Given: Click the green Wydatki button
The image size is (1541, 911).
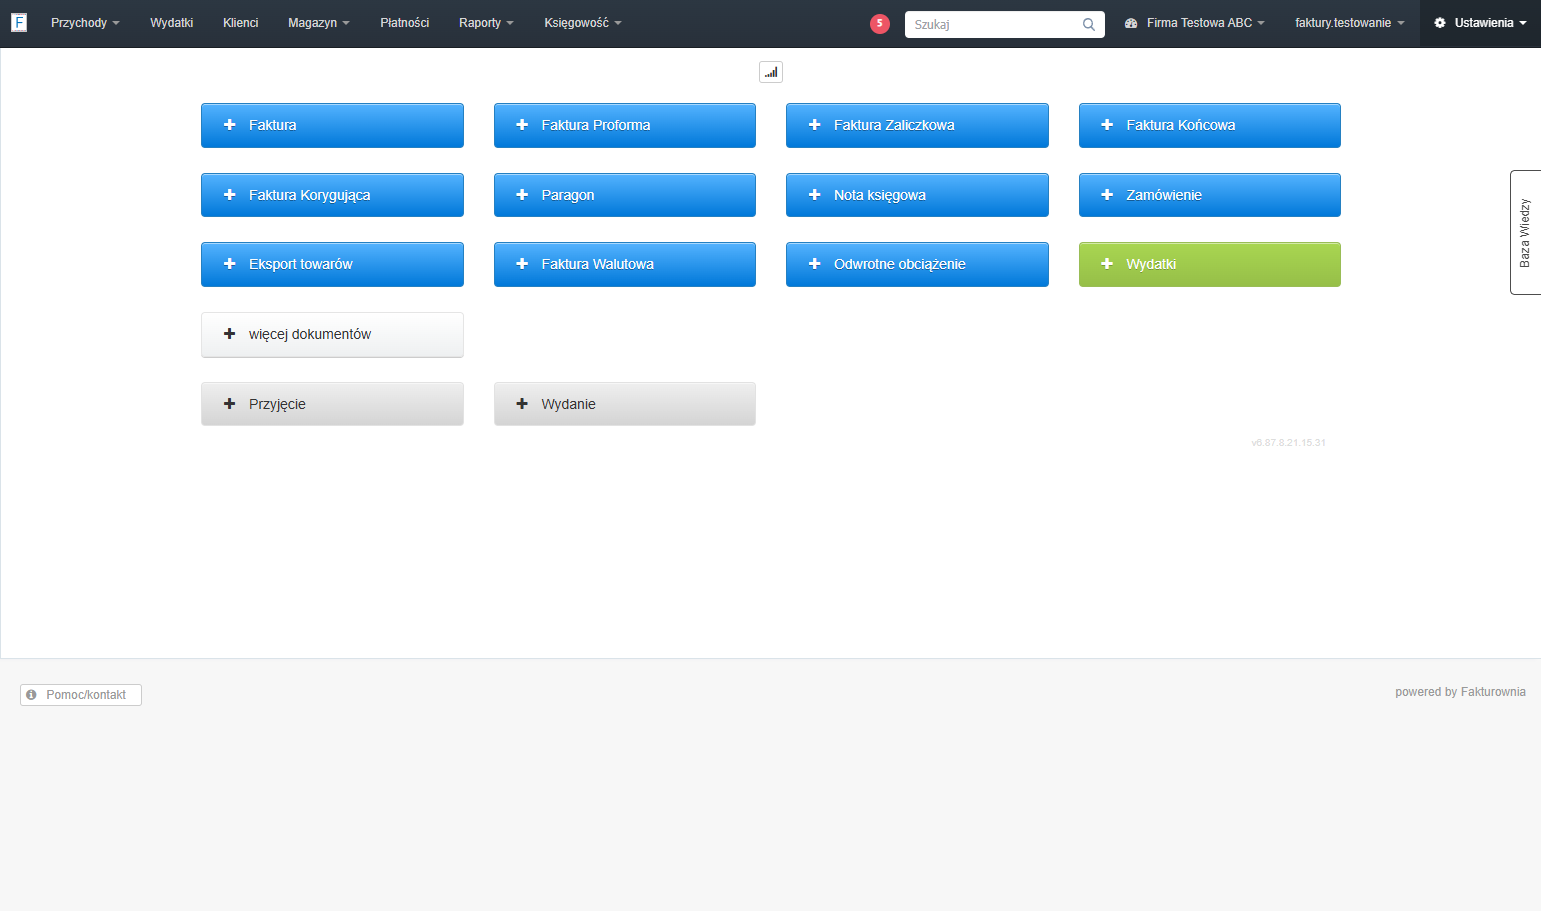Looking at the screenshot, I should 1210,264.
